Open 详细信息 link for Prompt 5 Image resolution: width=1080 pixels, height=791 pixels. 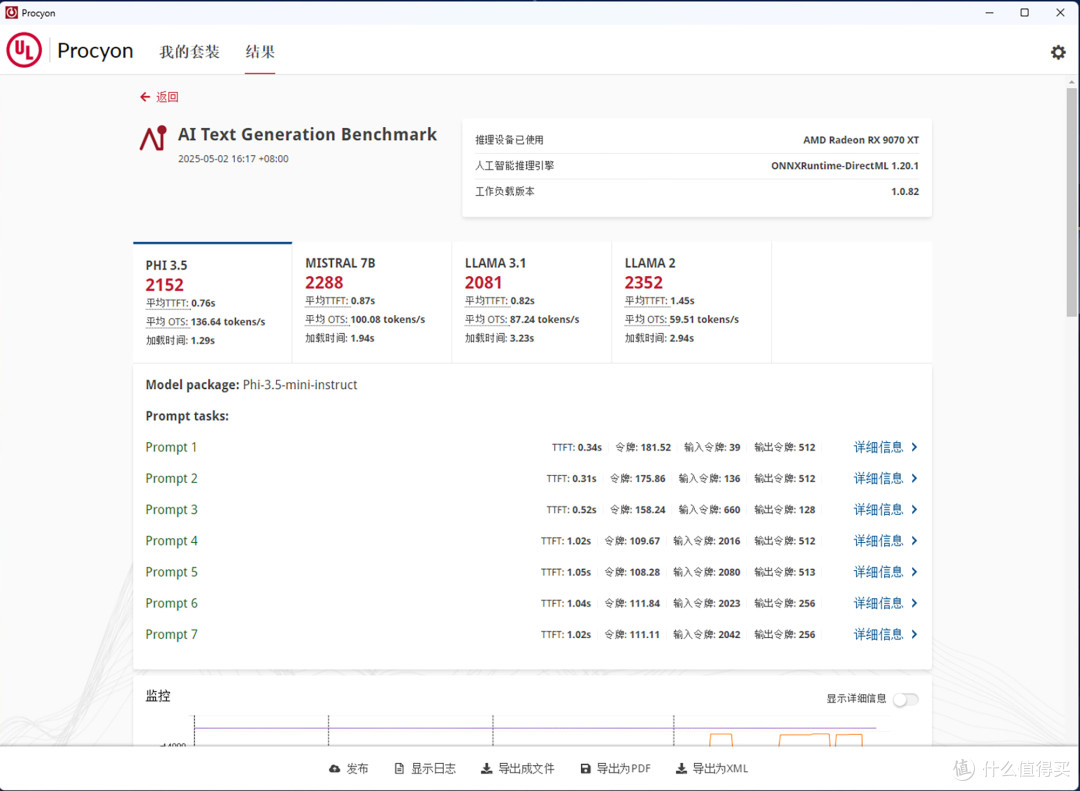coord(878,572)
